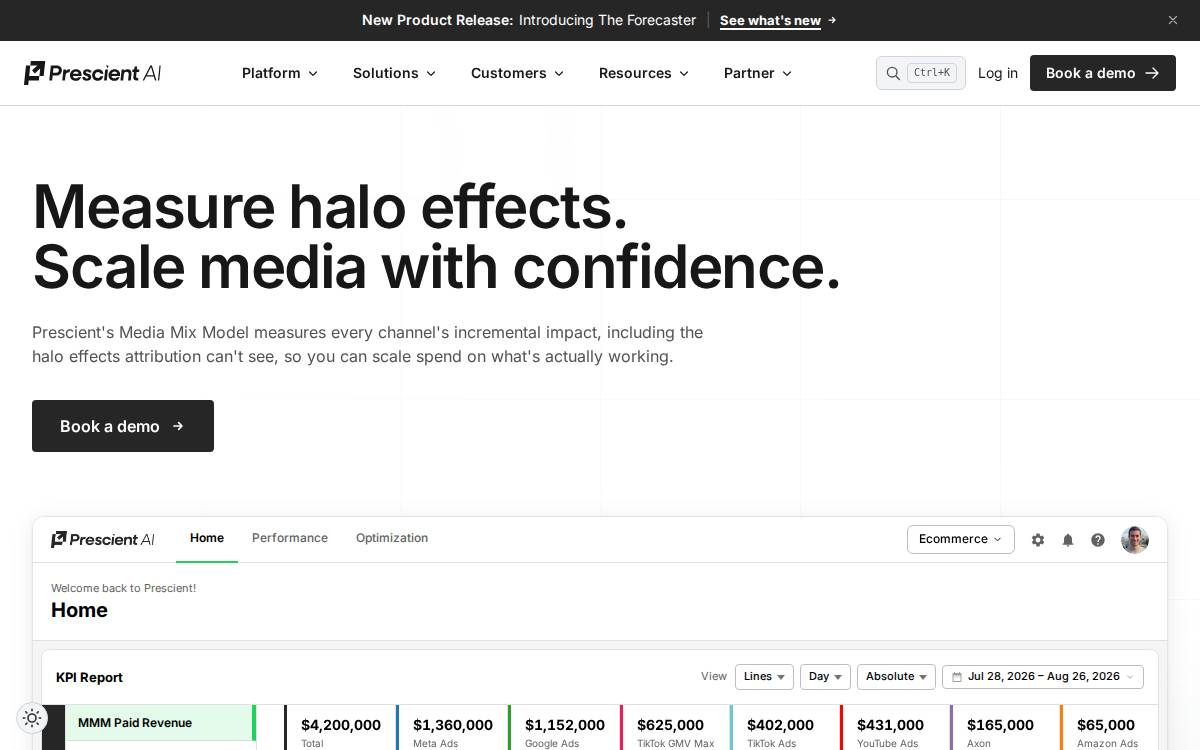Click the $431,000 YouTube Ads card
The width and height of the screenshot is (1200, 750).
click(896, 730)
